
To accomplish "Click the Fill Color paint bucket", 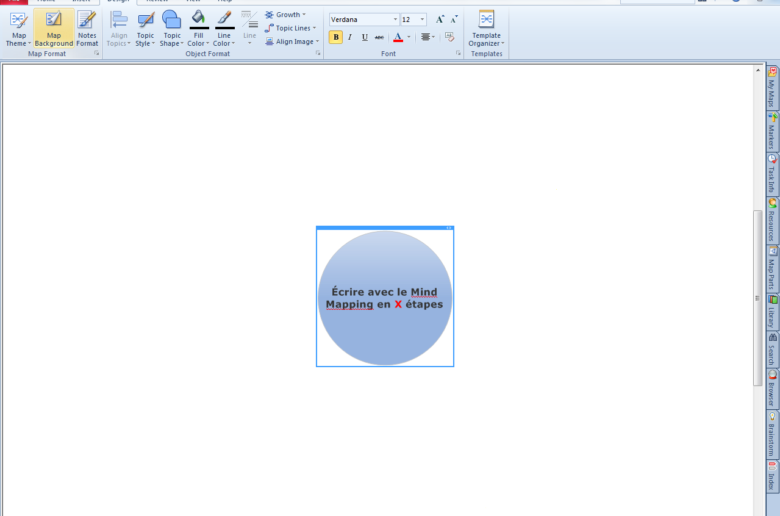I will [x=198, y=18].
